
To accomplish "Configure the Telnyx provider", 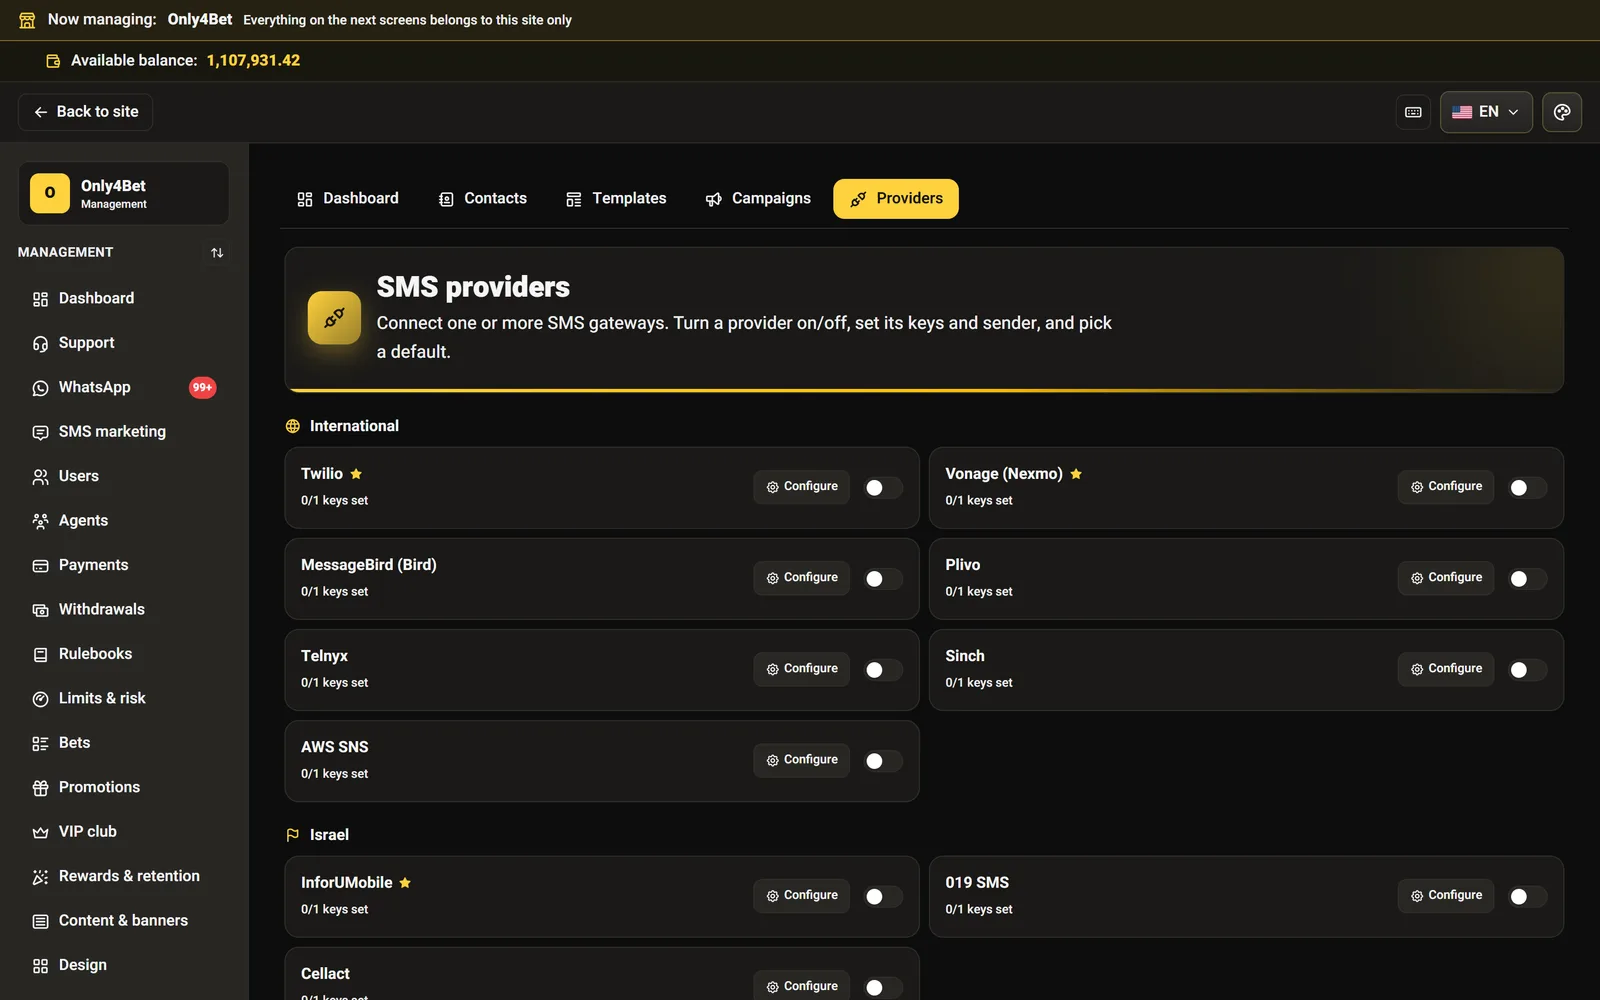I will [802, 669].
